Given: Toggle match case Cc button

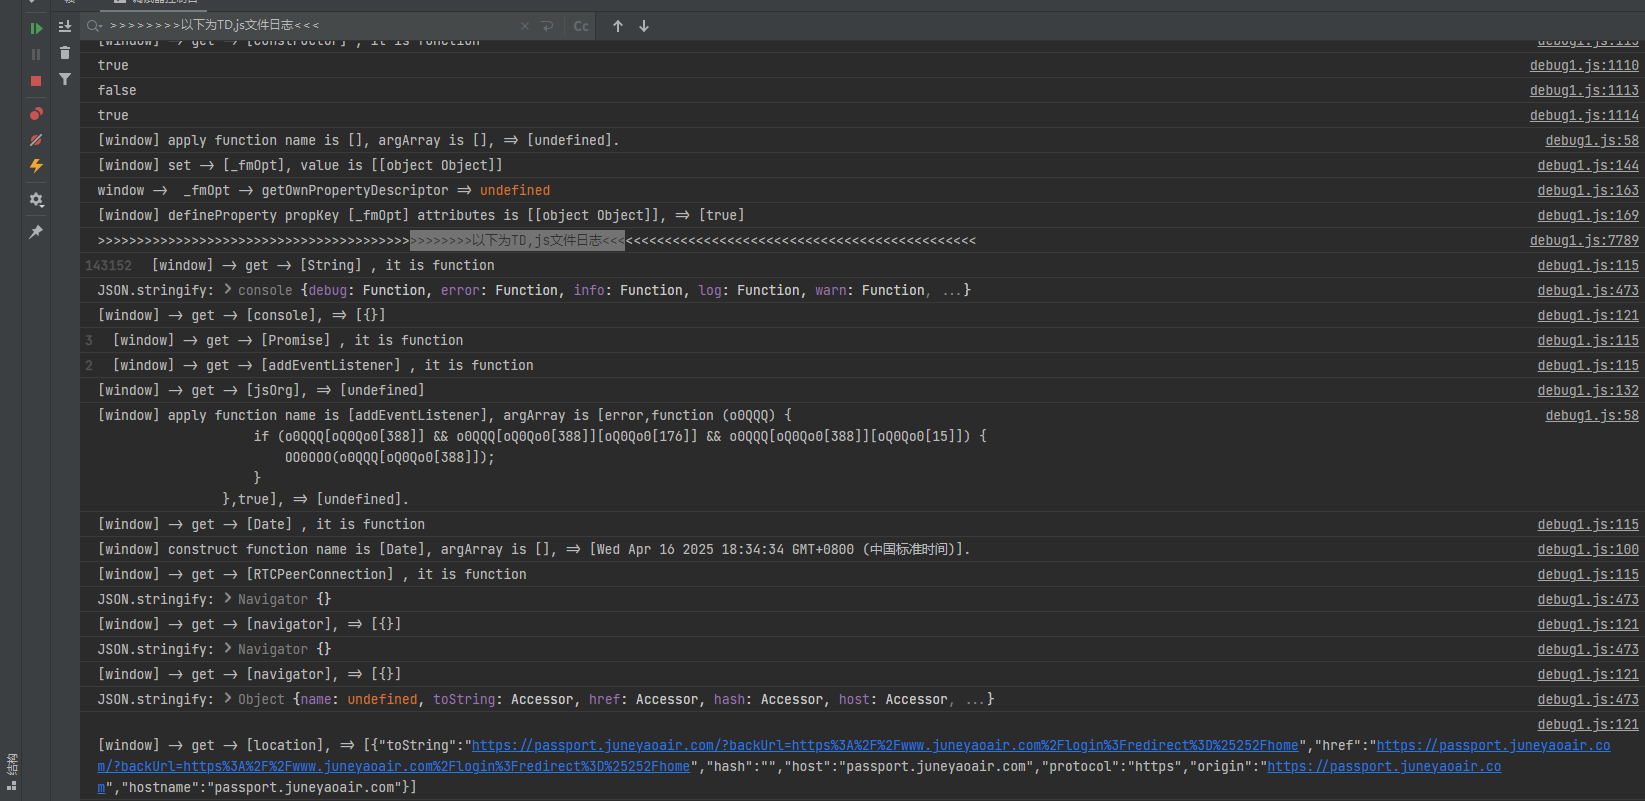Looking at the screenshot, I should (581, 26).
